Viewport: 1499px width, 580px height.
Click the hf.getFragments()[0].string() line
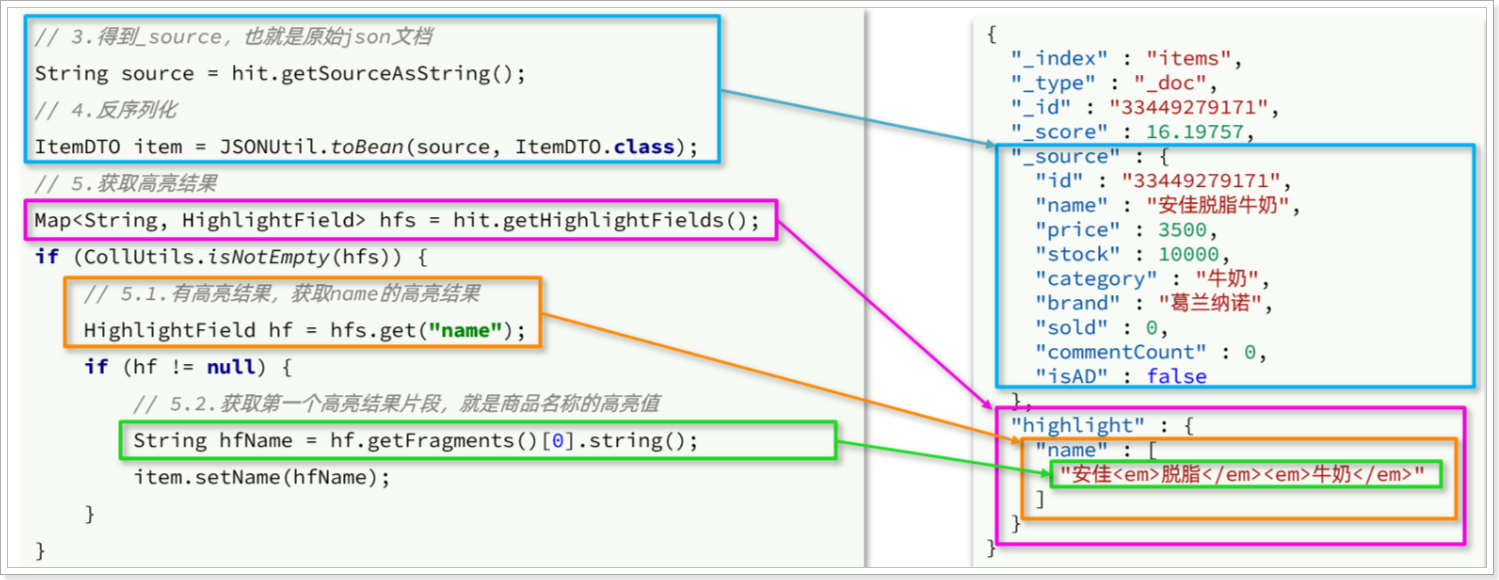point(416,440)
